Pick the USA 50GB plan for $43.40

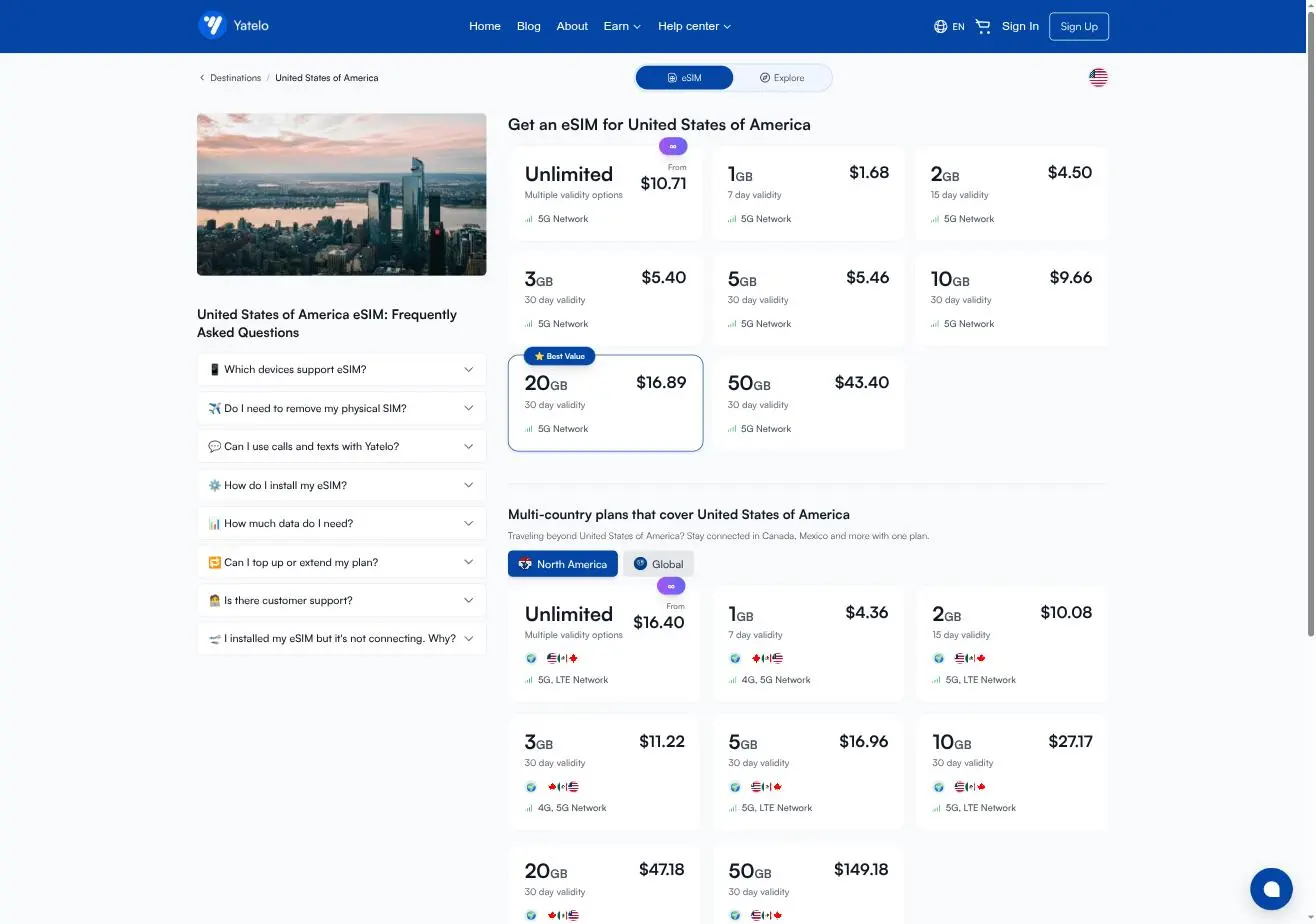click(808, 404)
